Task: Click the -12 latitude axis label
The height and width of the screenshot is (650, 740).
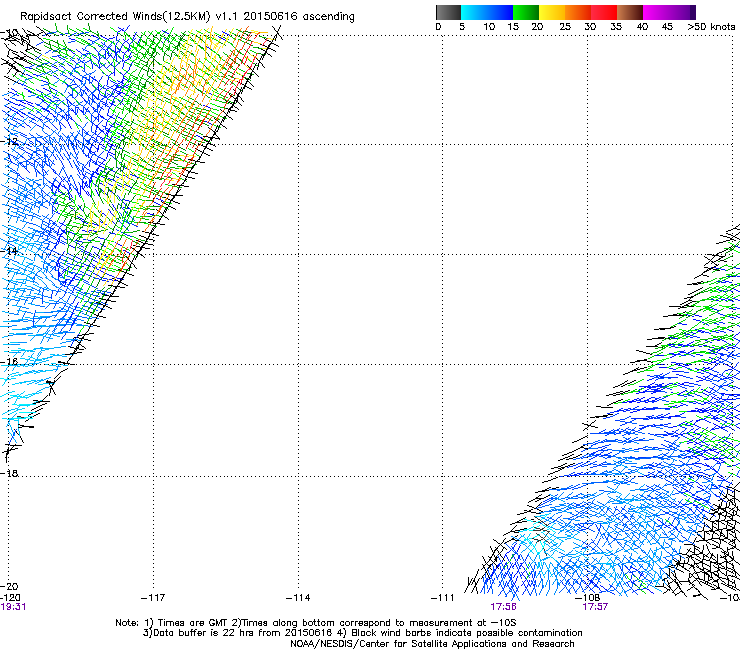Action: point(10,141)
